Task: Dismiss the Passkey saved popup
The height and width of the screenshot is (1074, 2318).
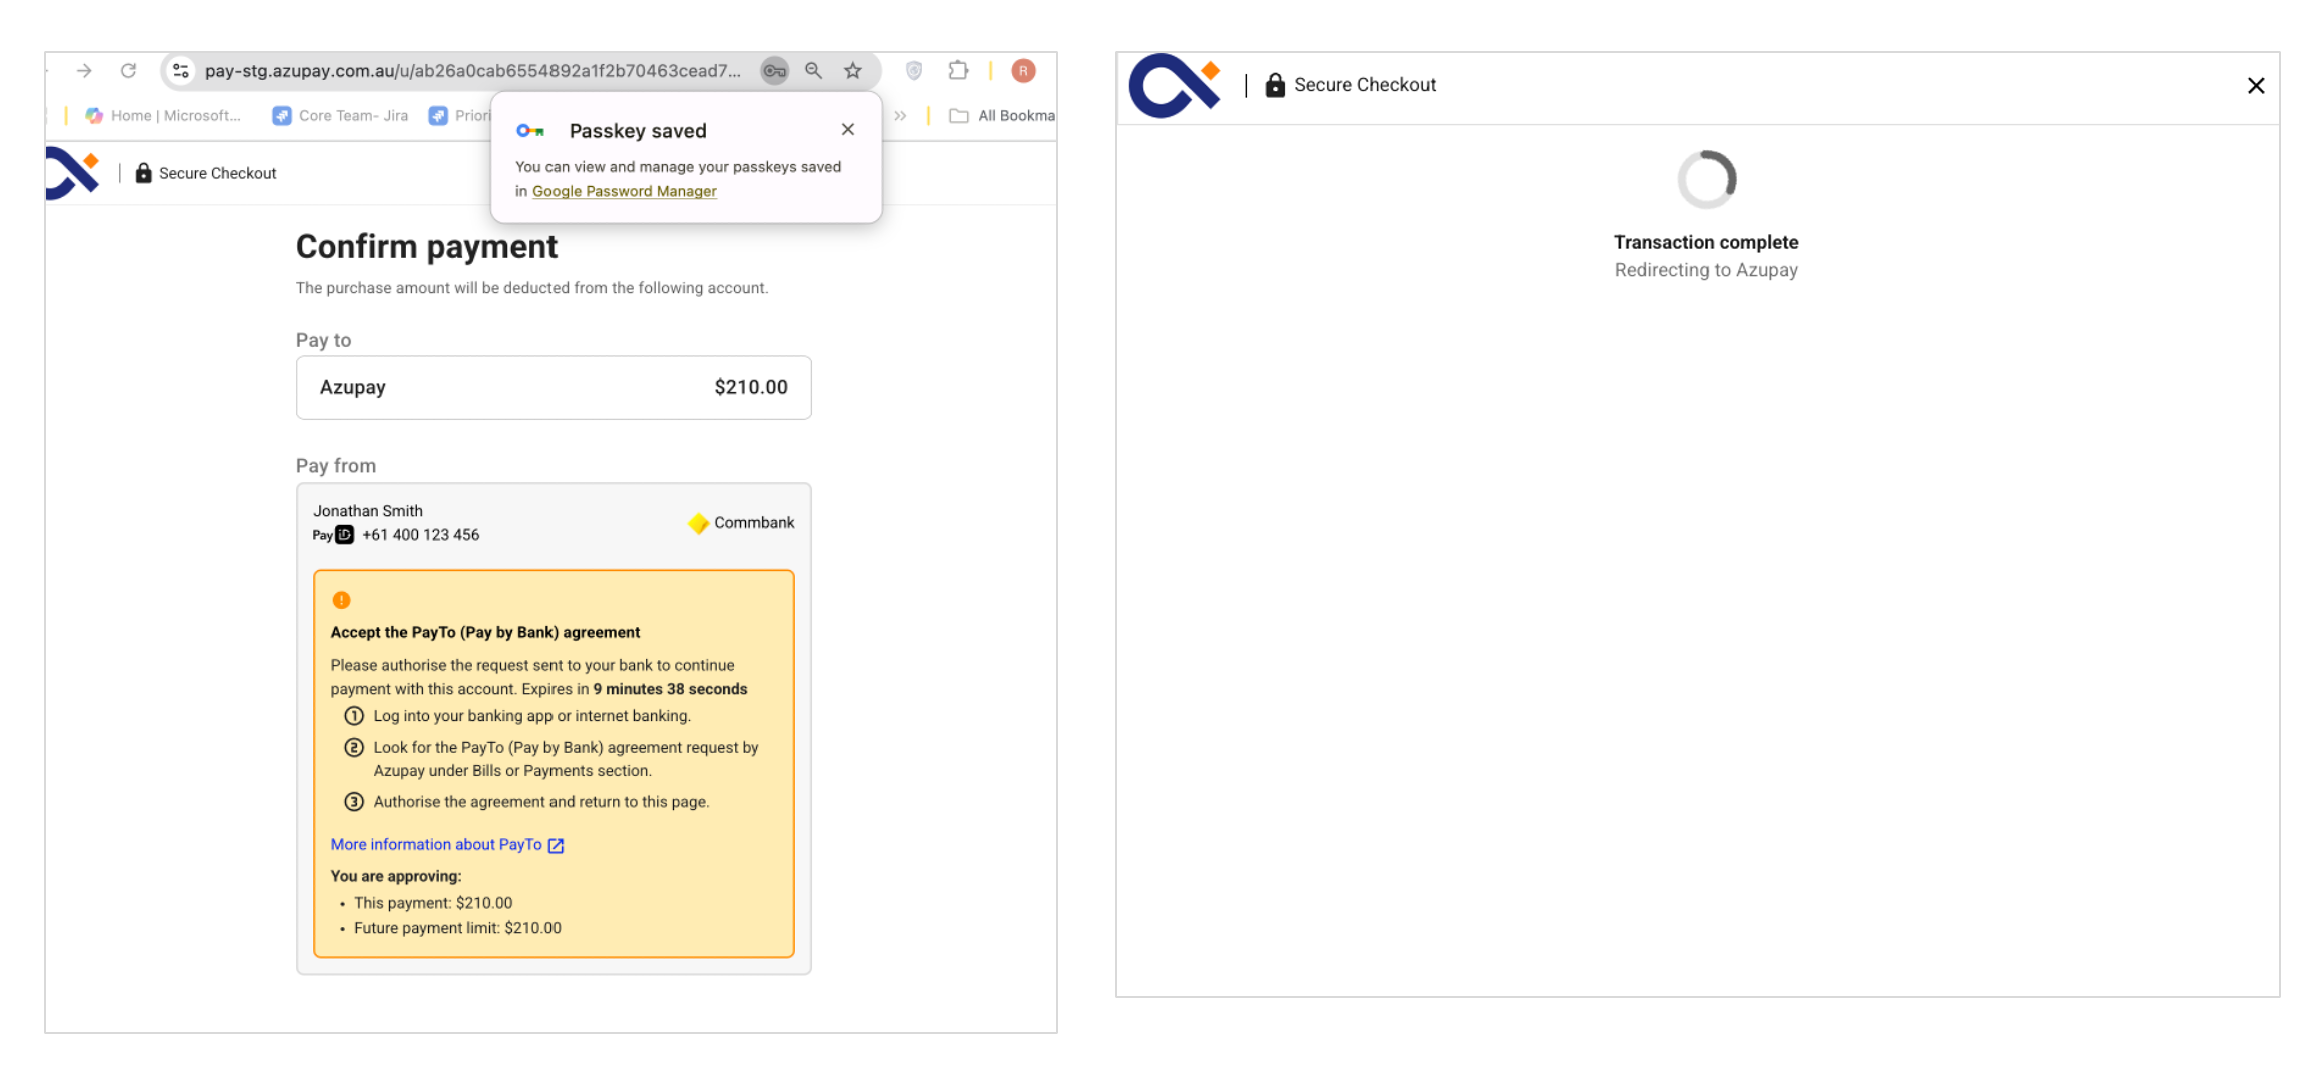Action: click(x=848, y=130)
